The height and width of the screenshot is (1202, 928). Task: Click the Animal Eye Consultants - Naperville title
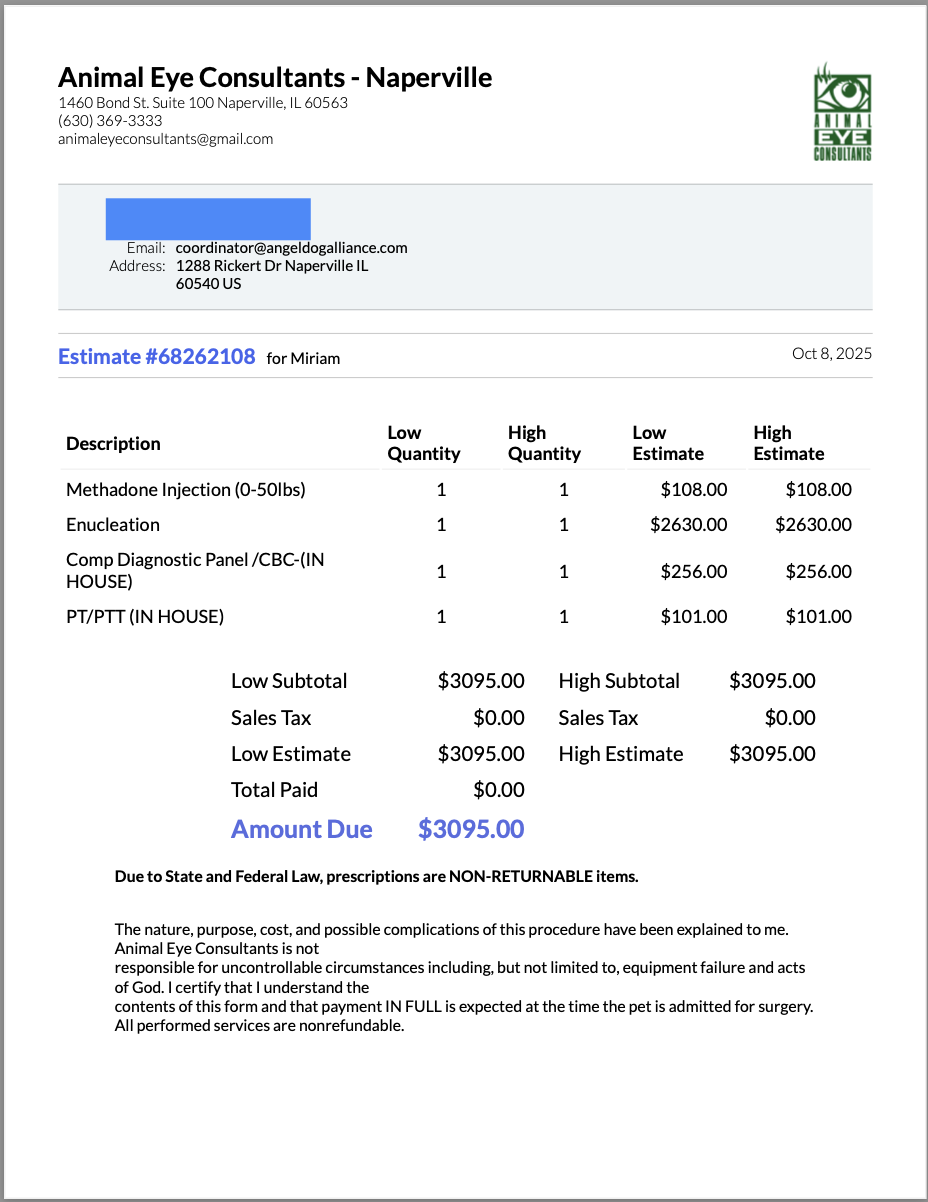click(x=275, y=77)
